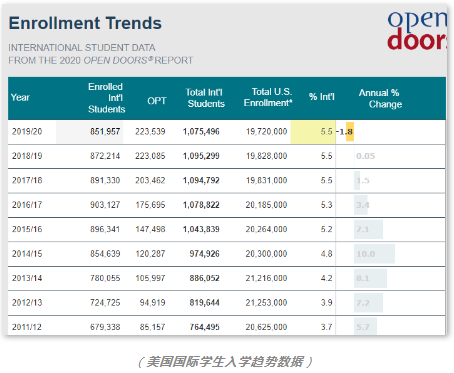Image resolution: width=454 pixels, height=373 pixels.
Task: Click the orange -1.8 change bar
Action: 350,132
